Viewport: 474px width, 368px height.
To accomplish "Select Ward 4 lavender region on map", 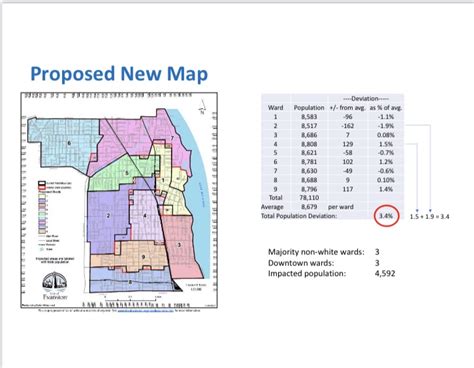I will [145, 215].
